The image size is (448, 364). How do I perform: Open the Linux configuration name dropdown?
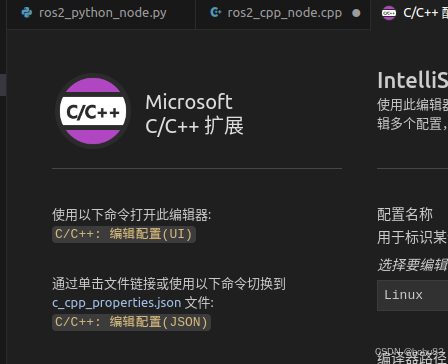click(413, 295)
